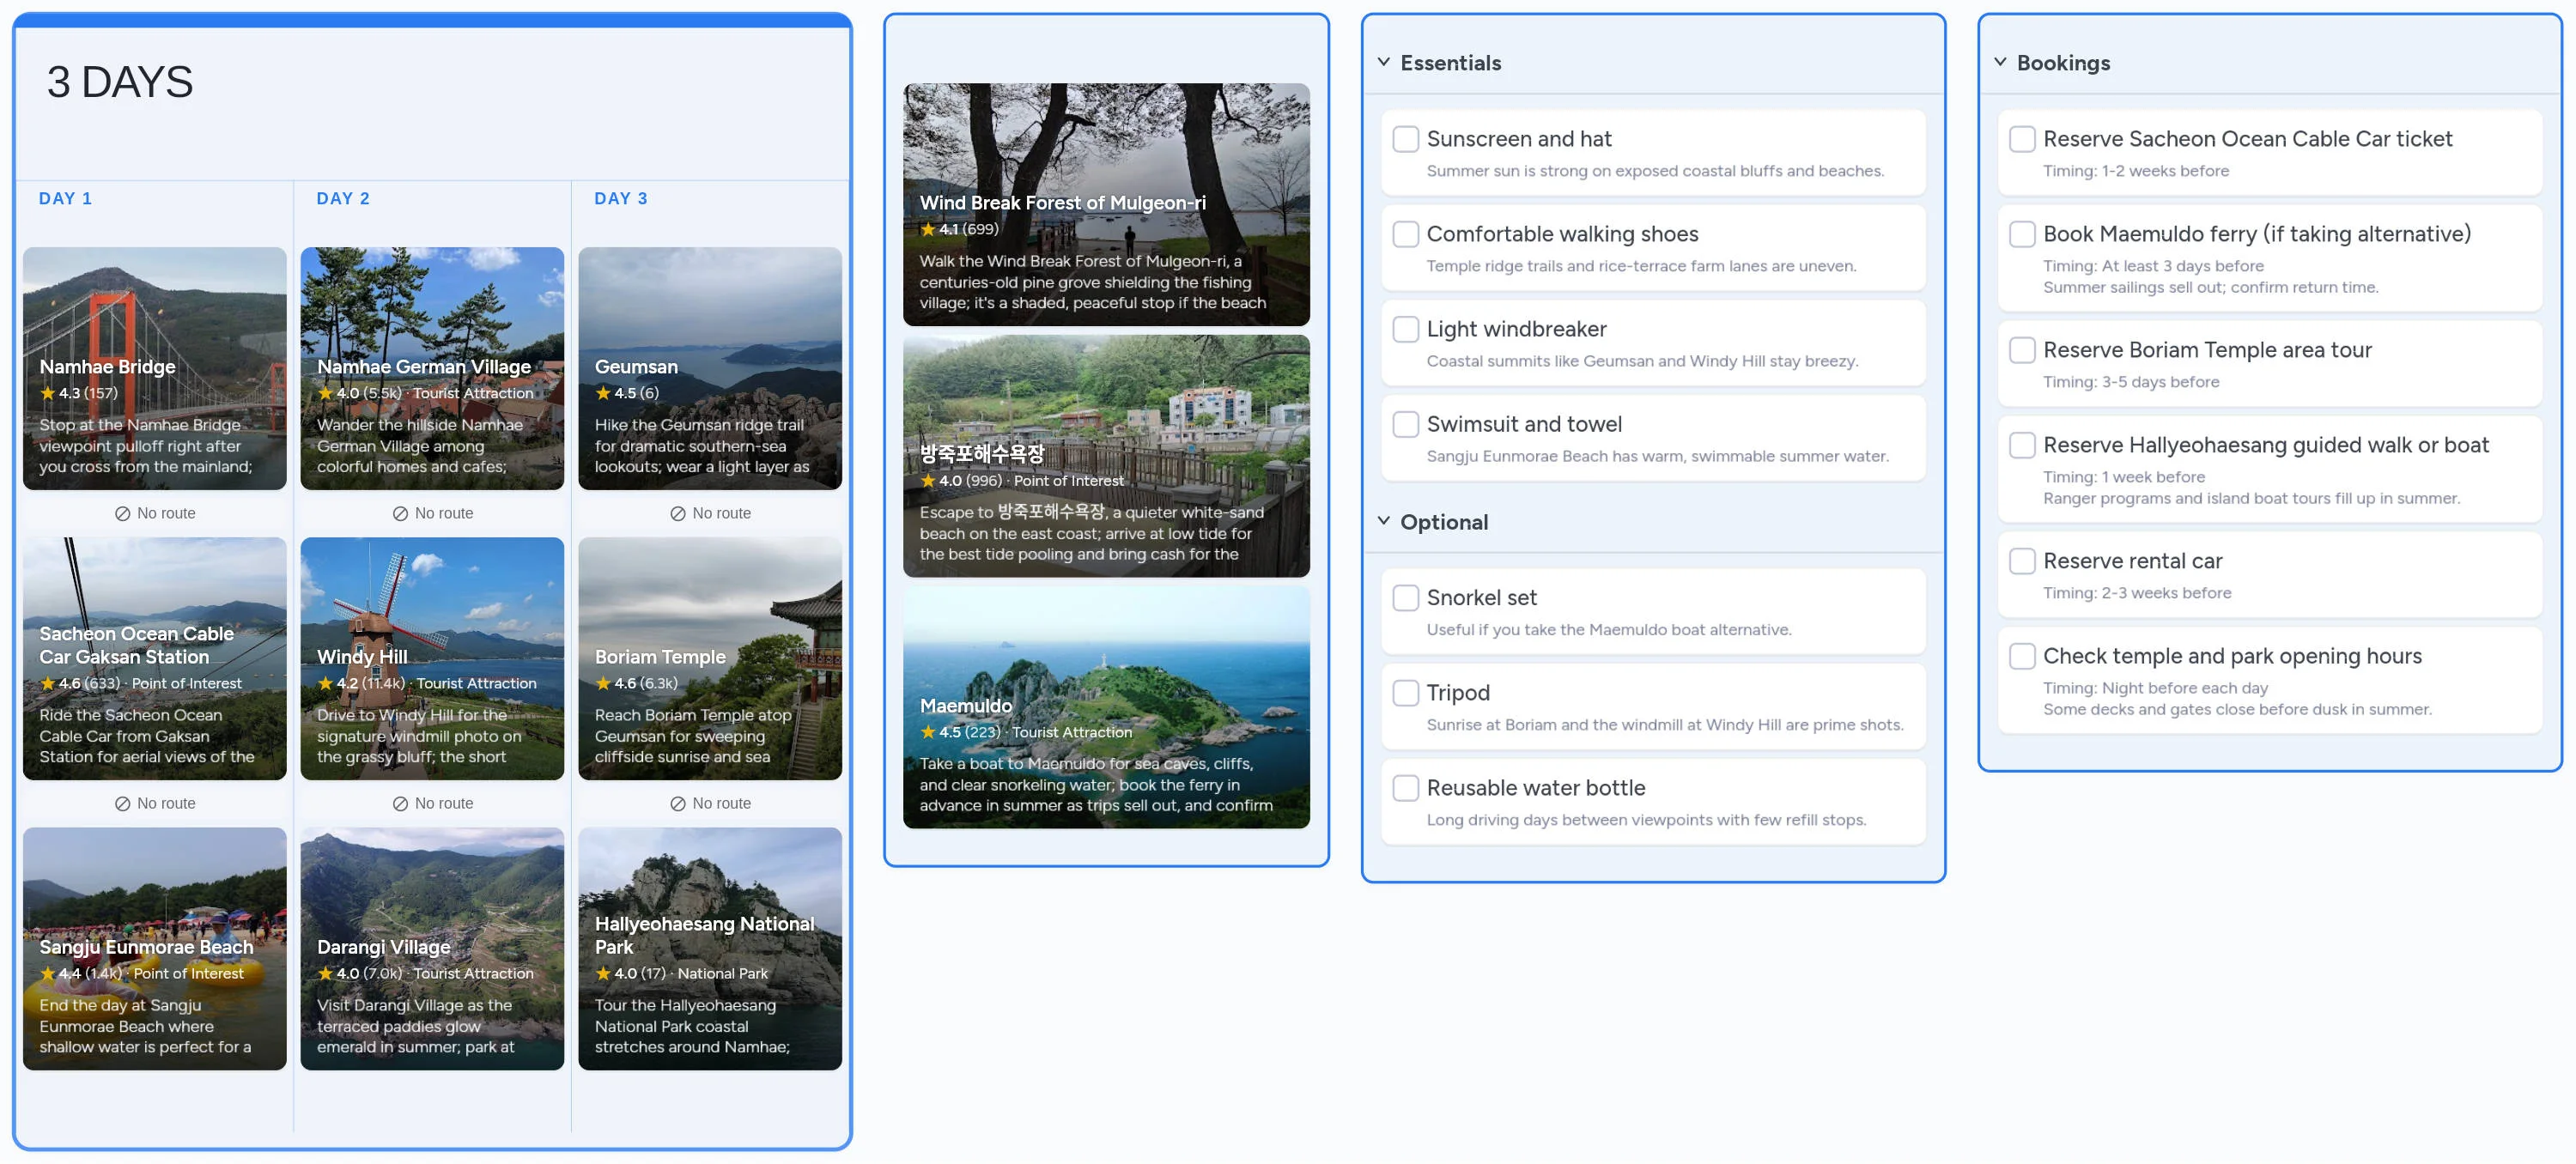Mark Swimsuit and towel as packed

[x=1405, y=424]
